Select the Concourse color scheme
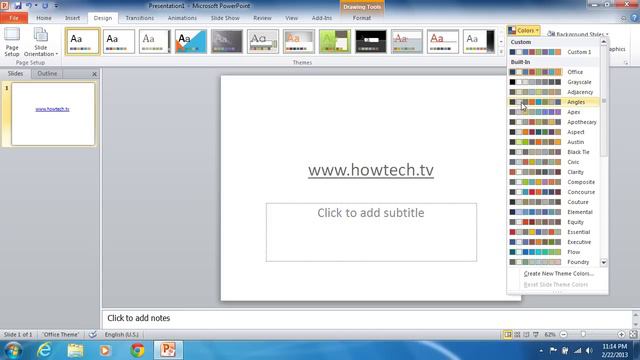Image resolution: width=640 pixels, height=360 pixels. click(x=553, y=192)
